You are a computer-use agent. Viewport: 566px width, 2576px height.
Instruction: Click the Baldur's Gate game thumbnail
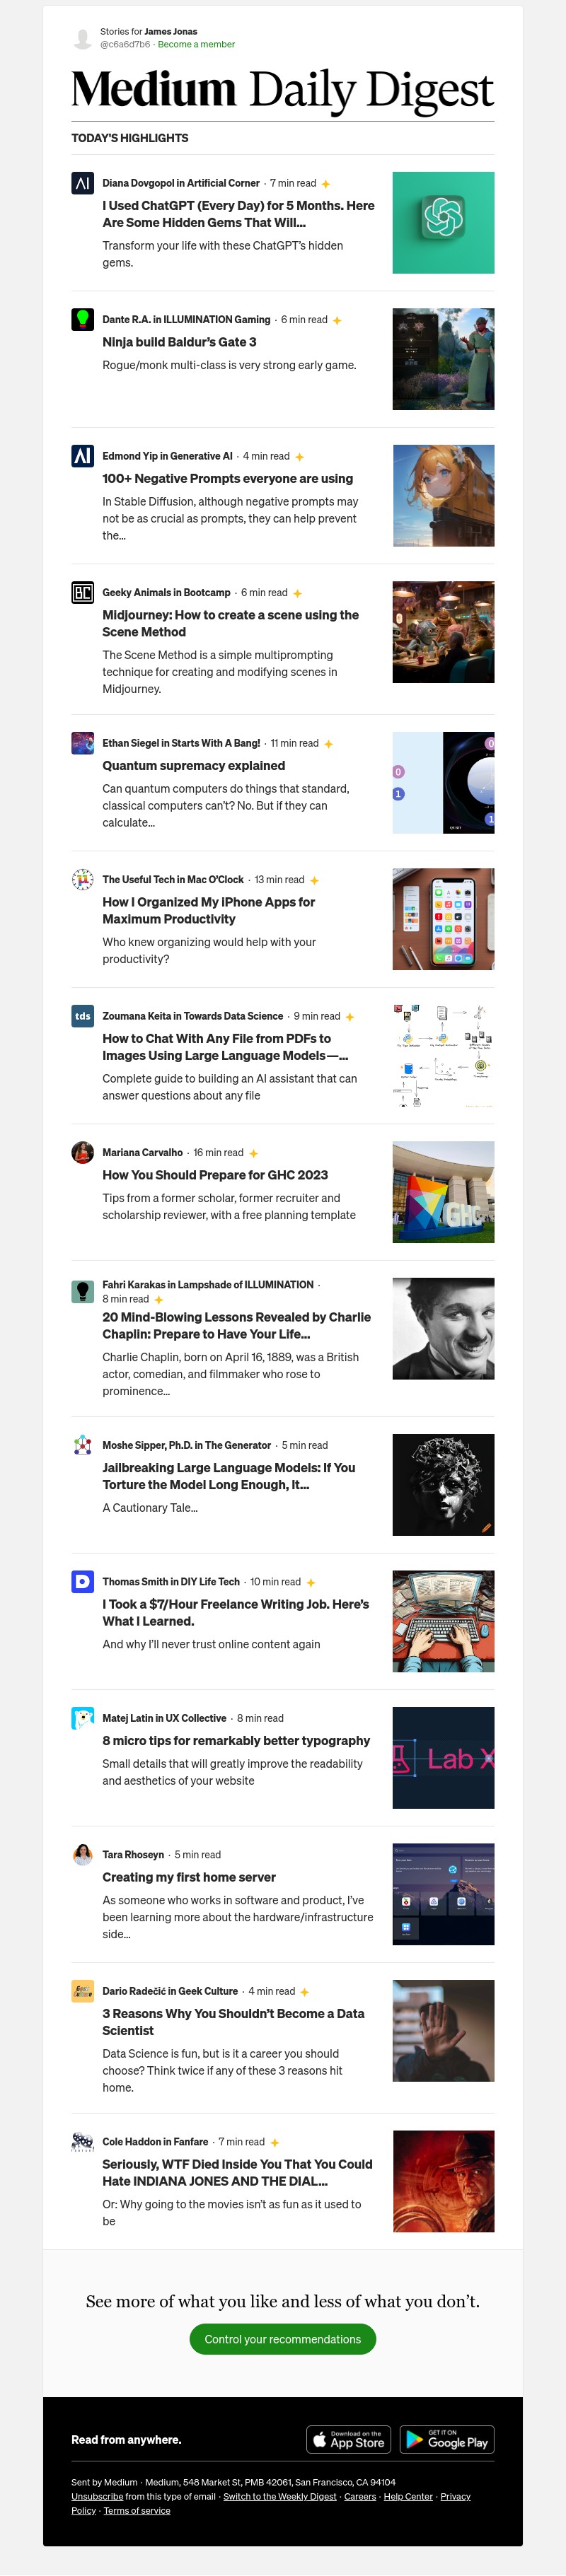tap(443, 359)
